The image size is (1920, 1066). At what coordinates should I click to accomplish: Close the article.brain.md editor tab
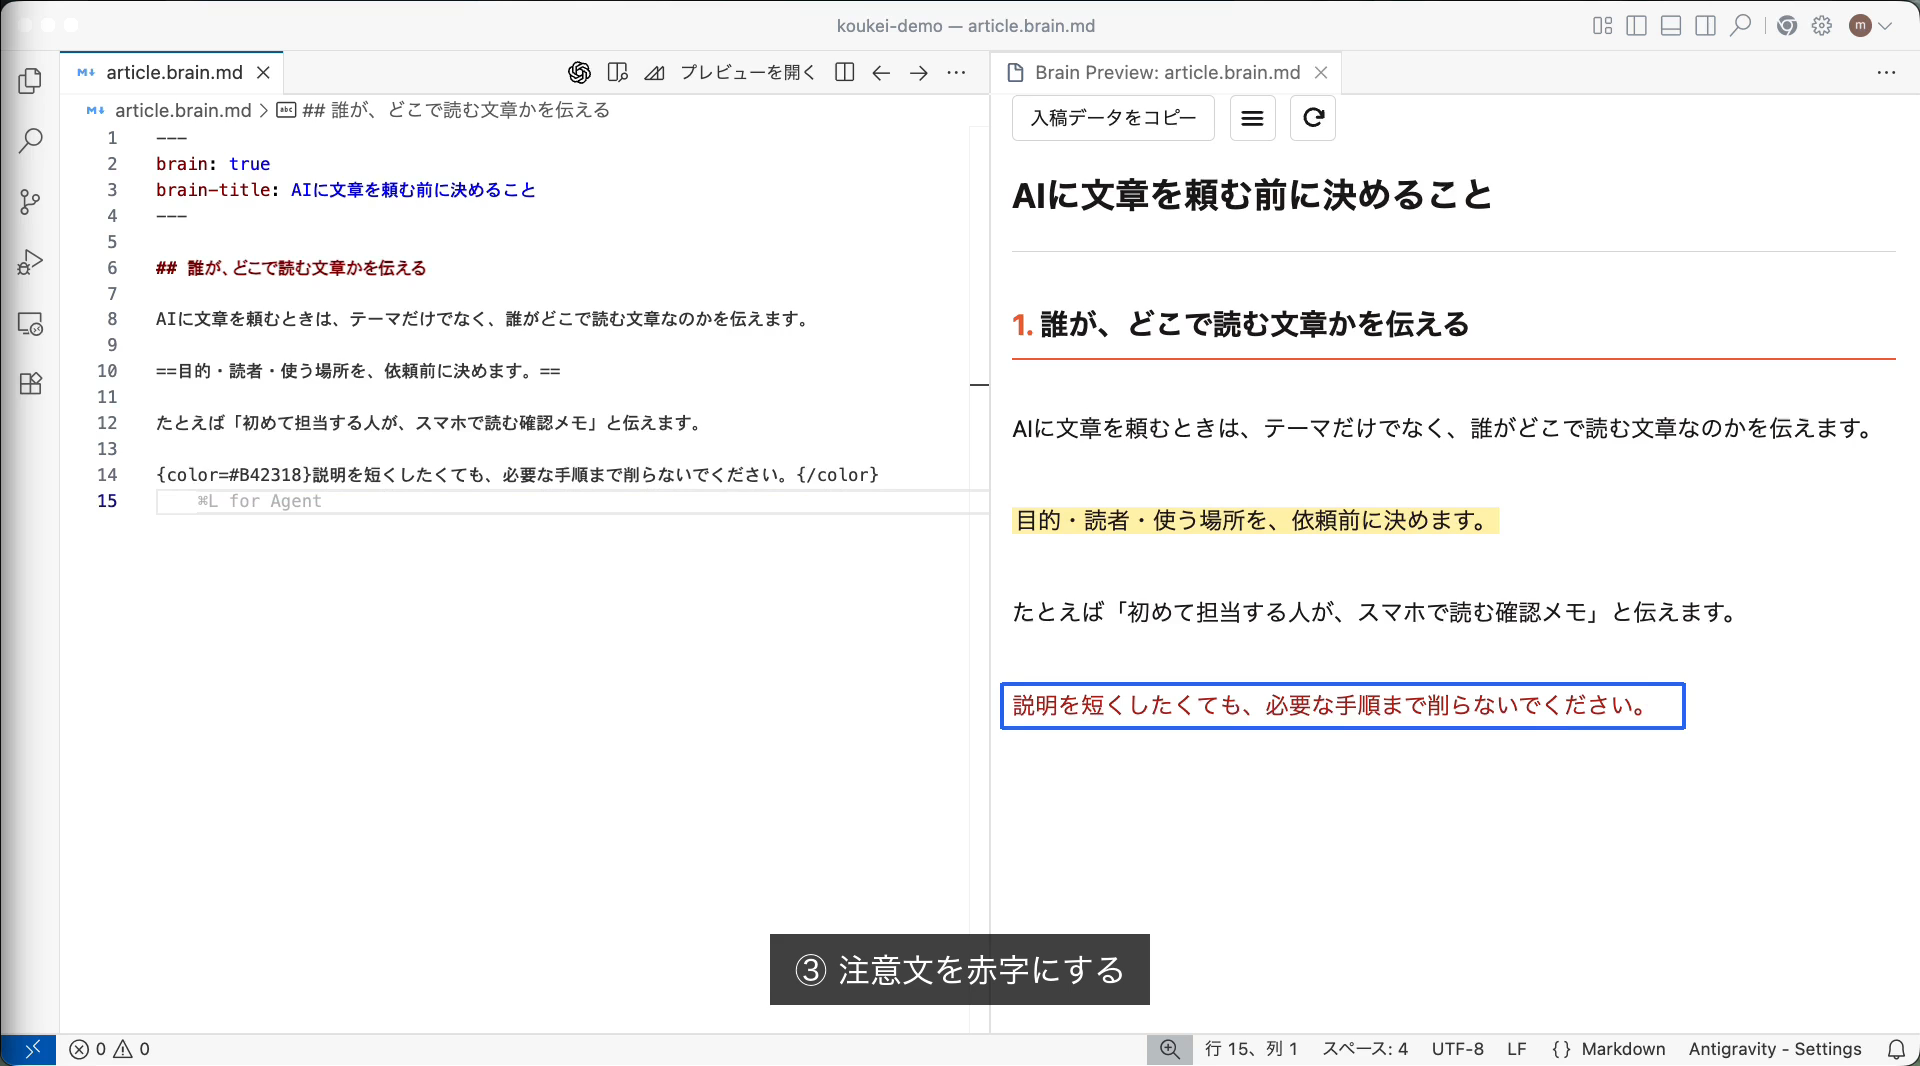[x=263, y=73]
